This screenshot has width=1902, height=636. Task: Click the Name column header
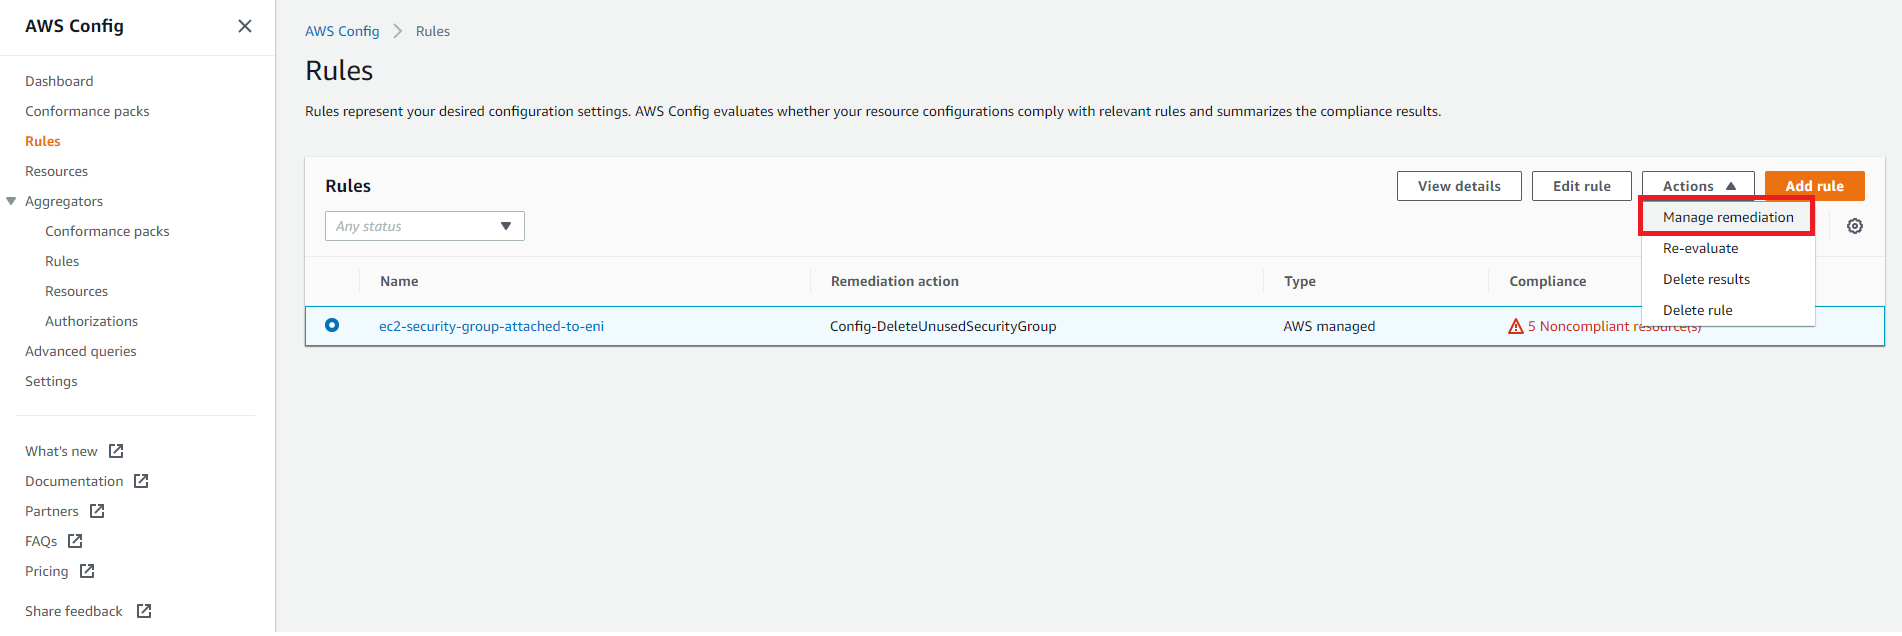pos(399,281)
